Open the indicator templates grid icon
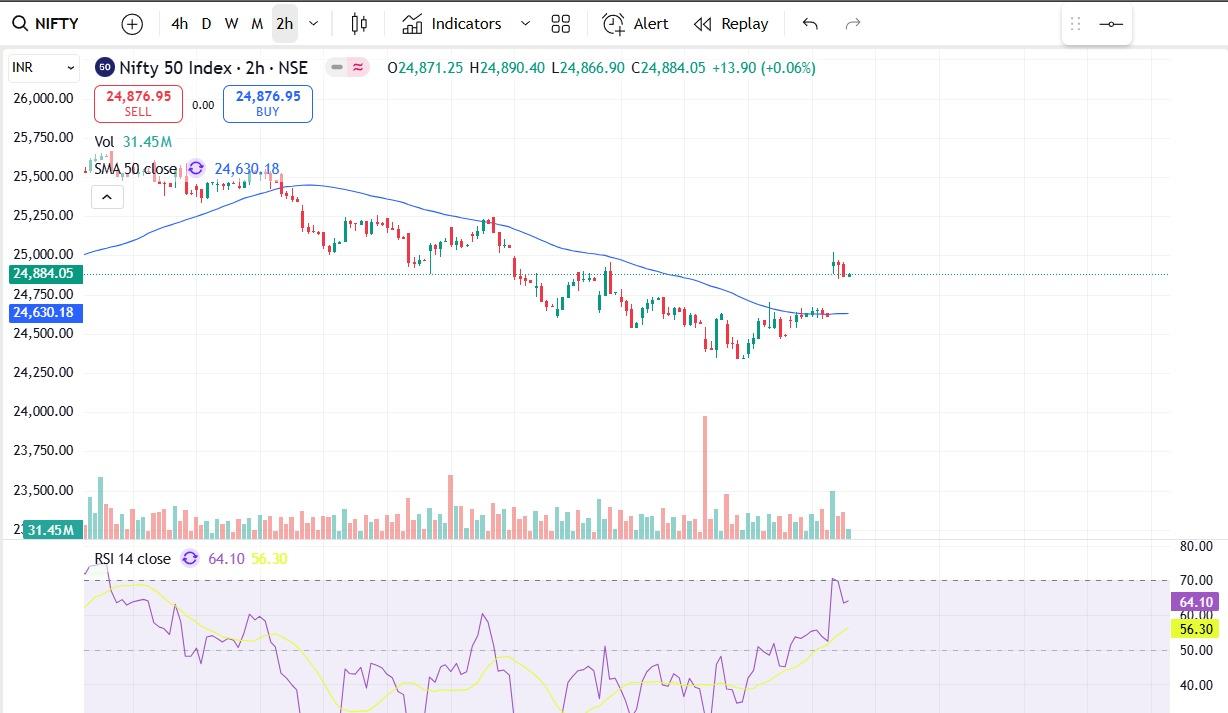 (x=561, y=23)
